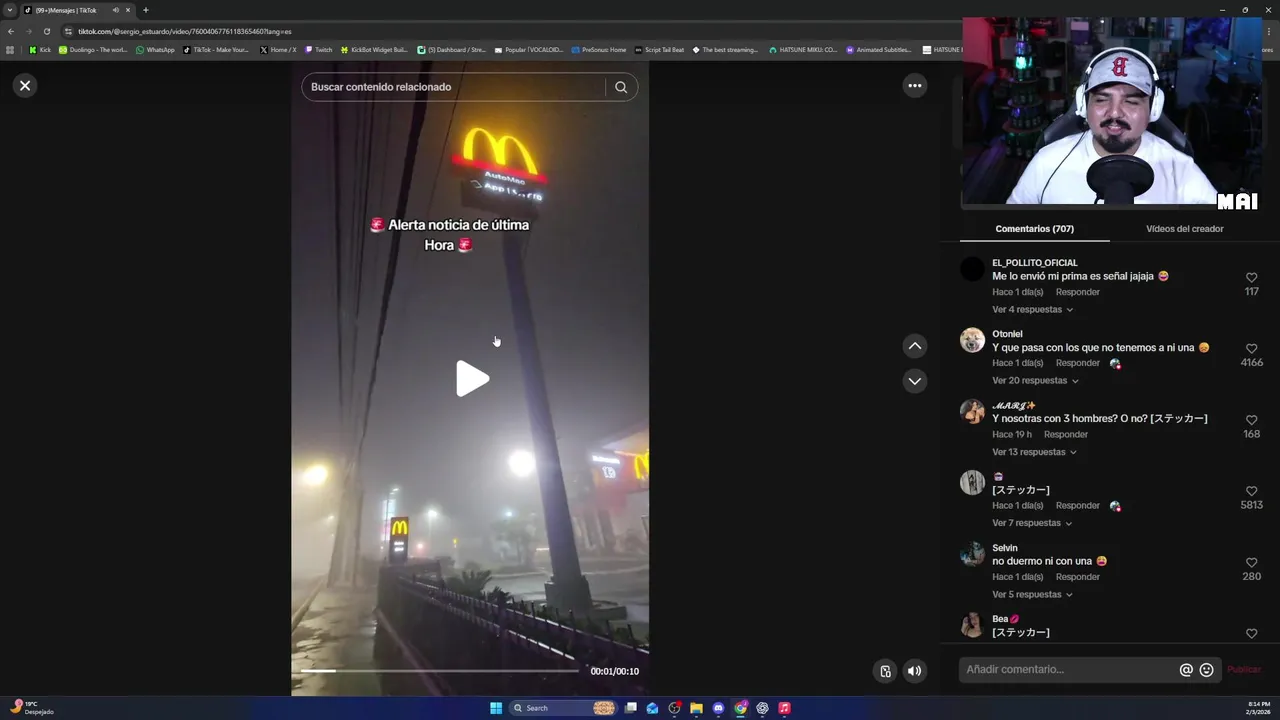This screenshot has height=720, width=1280.
Task: Go back in browser history
Action: (11, 31)
